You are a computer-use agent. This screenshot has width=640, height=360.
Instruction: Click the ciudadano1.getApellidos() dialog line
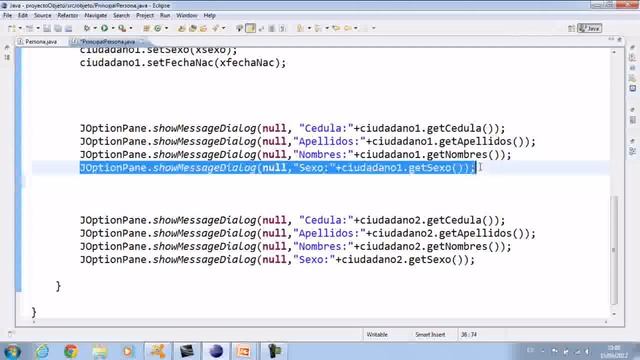307,141
